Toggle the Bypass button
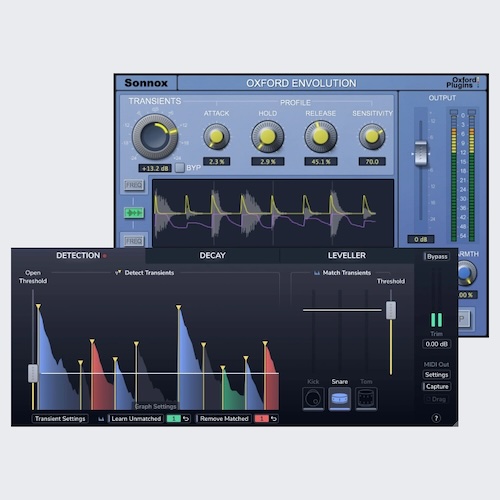 click(436, 256)
